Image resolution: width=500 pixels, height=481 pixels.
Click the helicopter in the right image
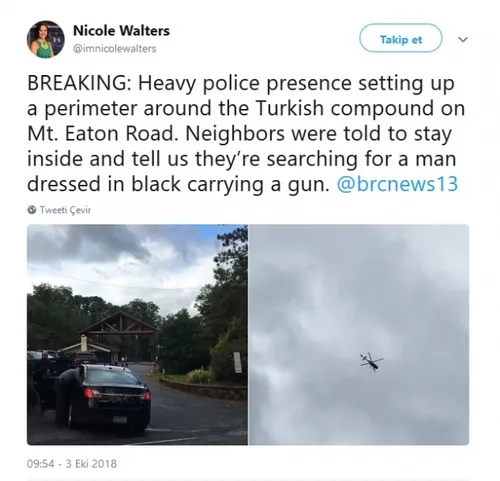click(x=371, y=361)
